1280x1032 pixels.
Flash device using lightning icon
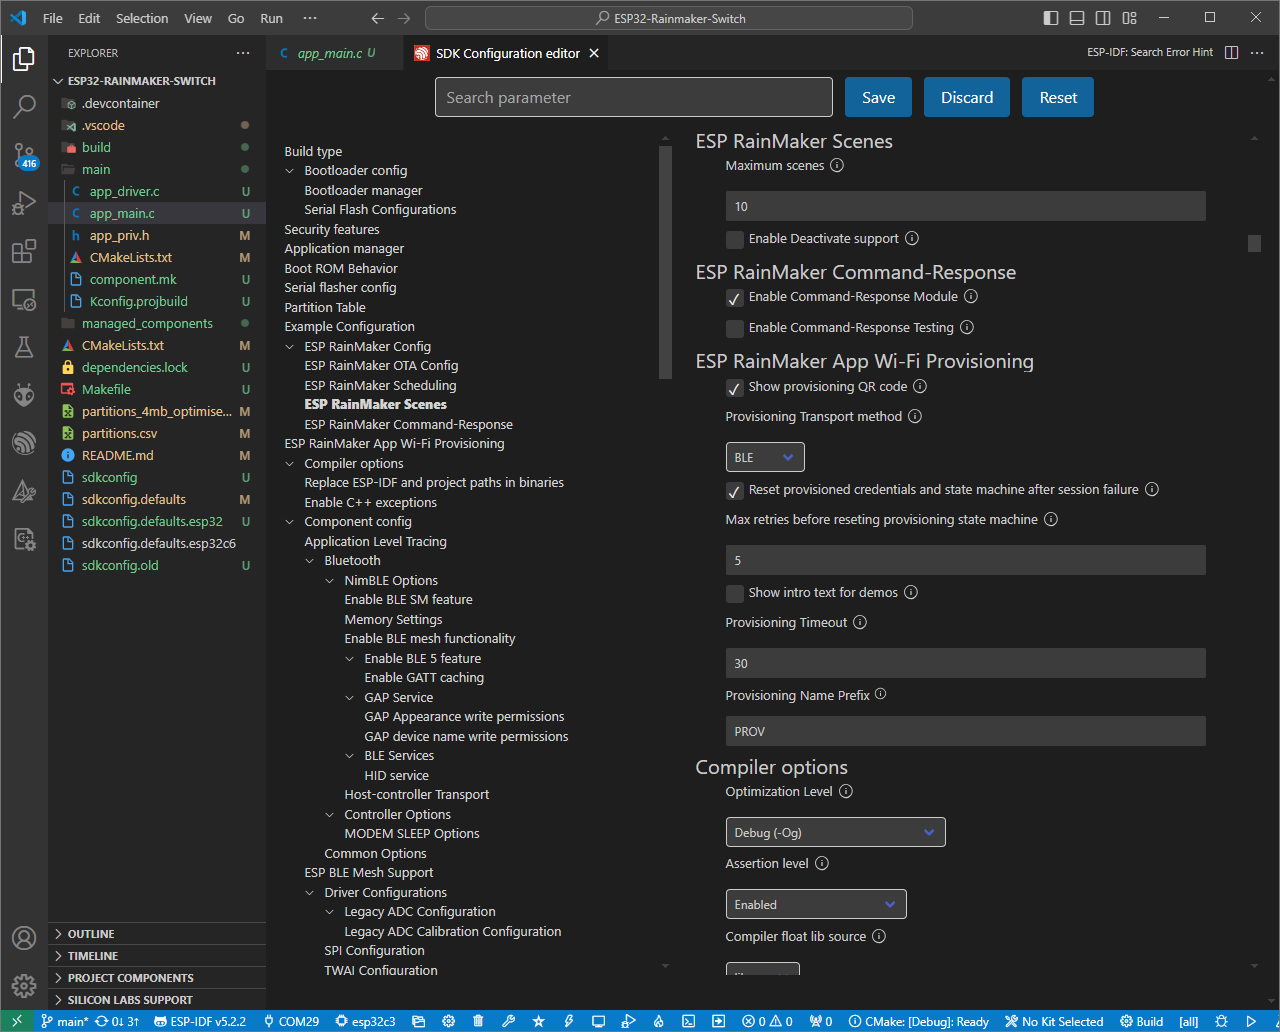pyautogui.click(x=568, y=1021)
